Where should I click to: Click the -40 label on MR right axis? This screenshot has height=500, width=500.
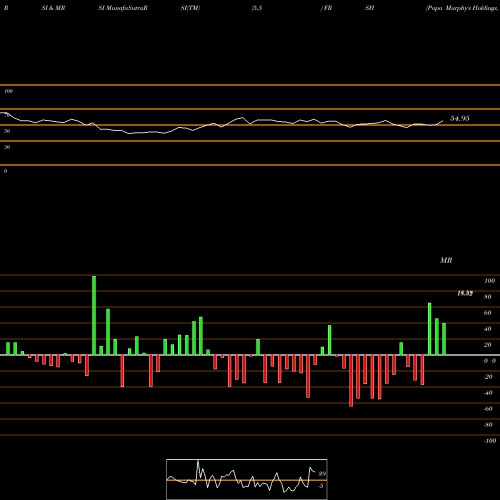coord(488,393)
